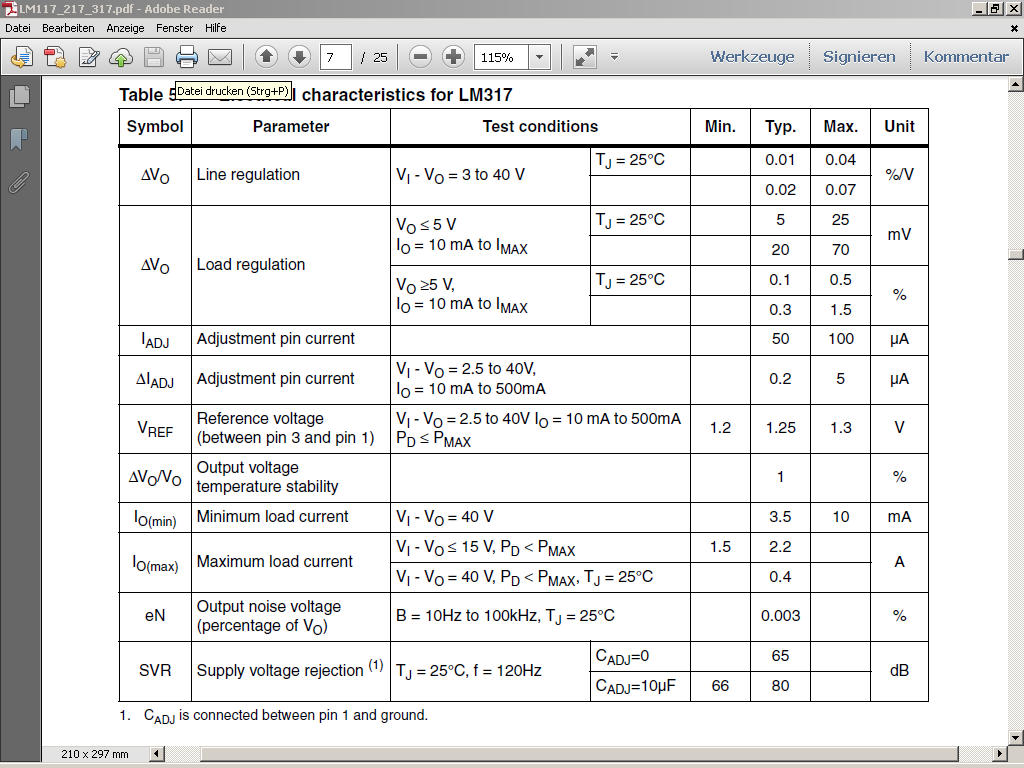Viewport: 1024px width, 768px height.
Task: Click horizontal scrollbar right arrow
Action: click(x=1000, y=754)
